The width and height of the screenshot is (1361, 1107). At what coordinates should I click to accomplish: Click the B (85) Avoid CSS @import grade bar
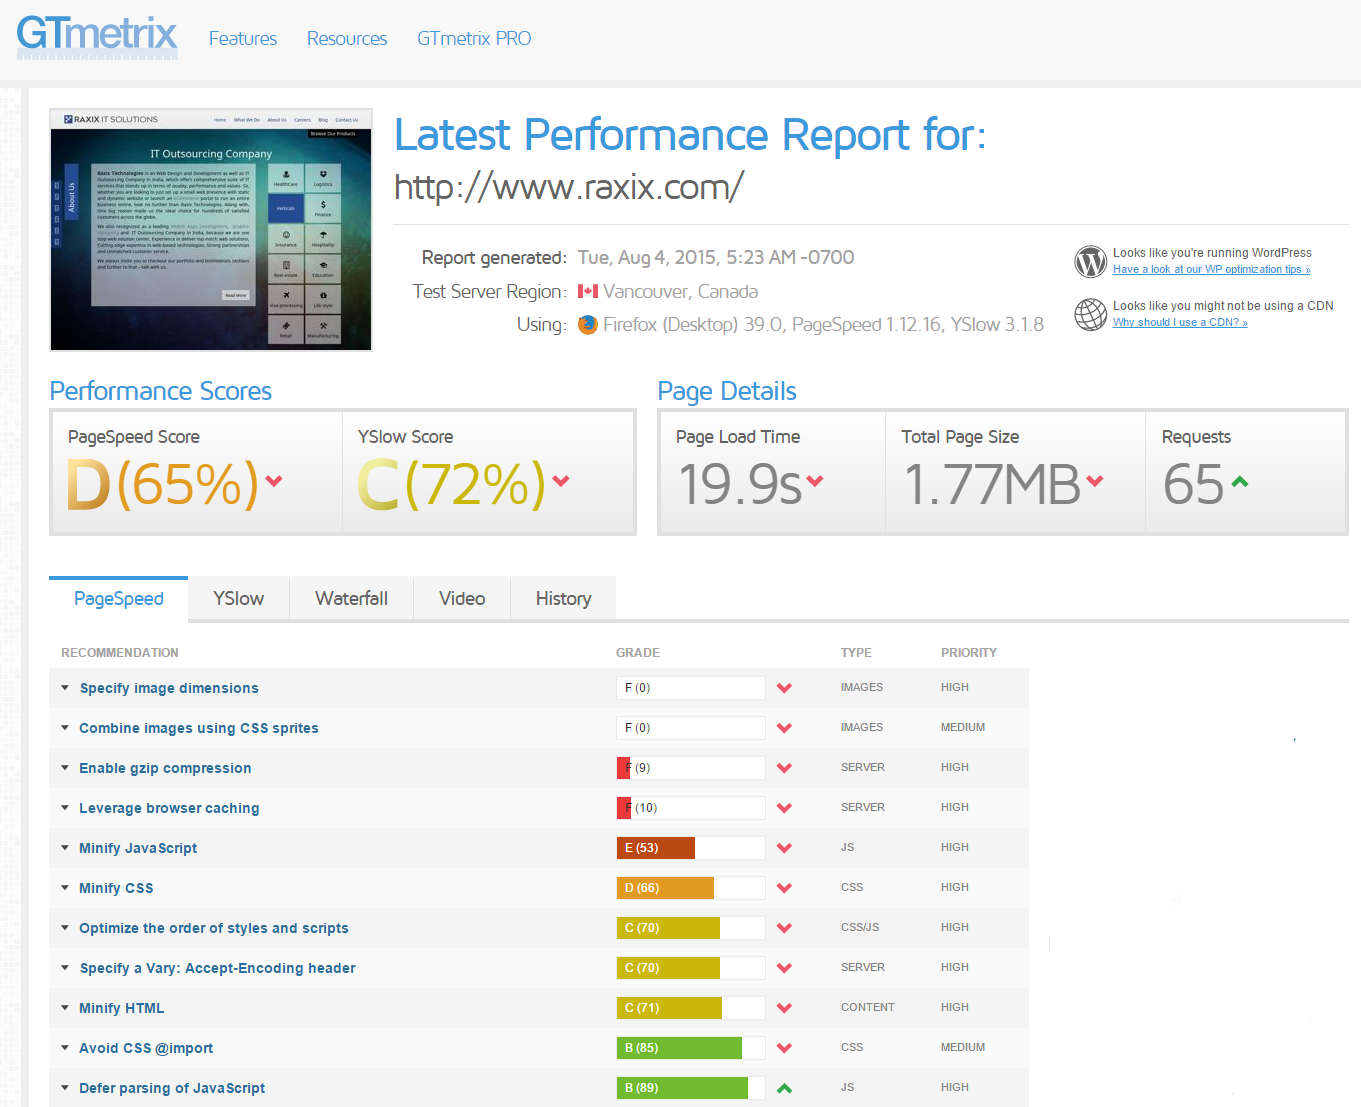[691, 1048]
